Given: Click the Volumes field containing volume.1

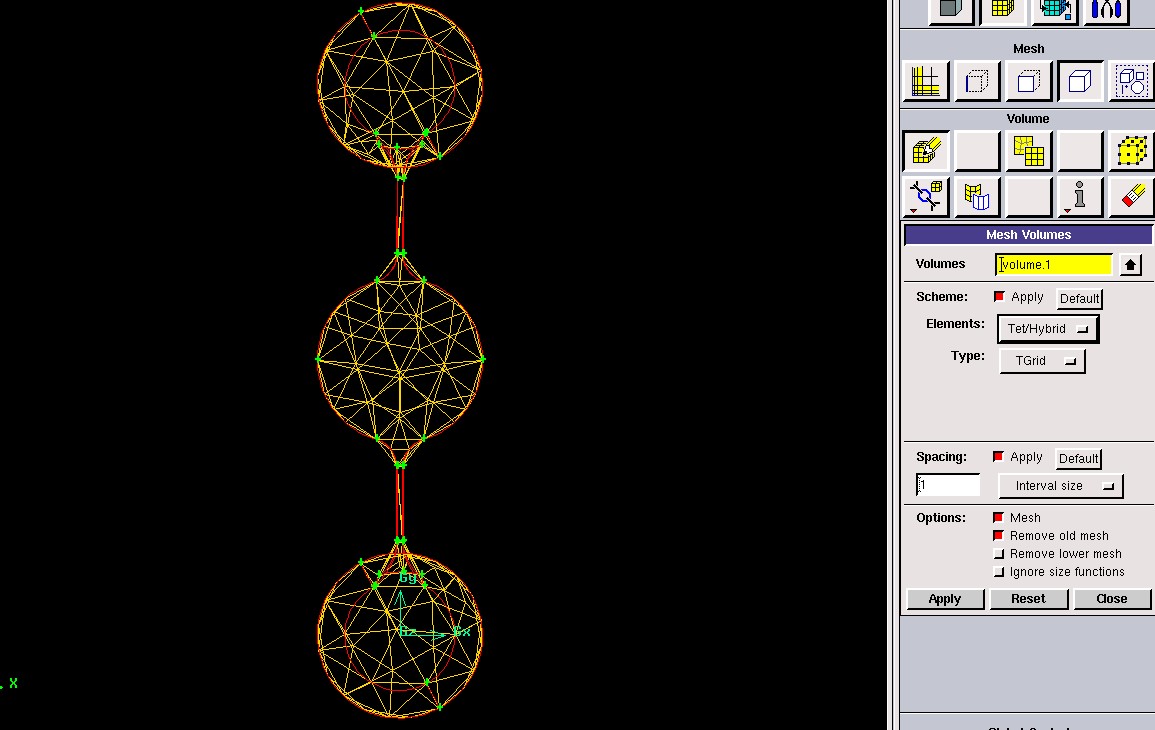Looking at the screenshot, I should click(x=1053, y=264).
